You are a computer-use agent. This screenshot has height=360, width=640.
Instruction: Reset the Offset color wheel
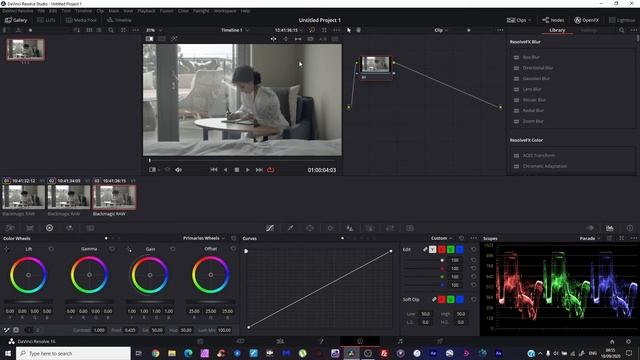click(x=233, y=249)
